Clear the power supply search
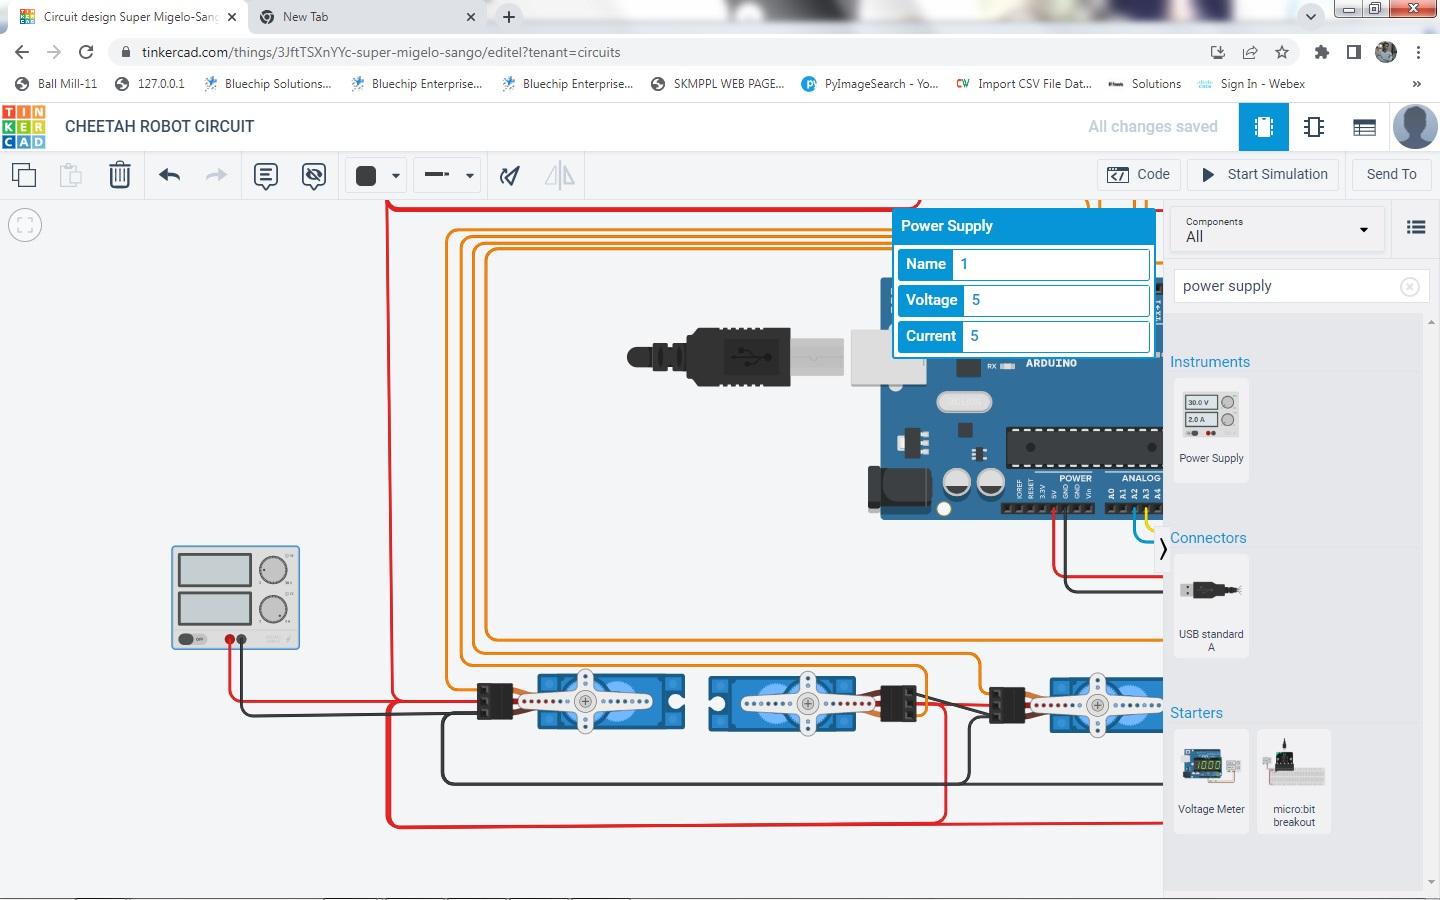 coord(1409,287)
